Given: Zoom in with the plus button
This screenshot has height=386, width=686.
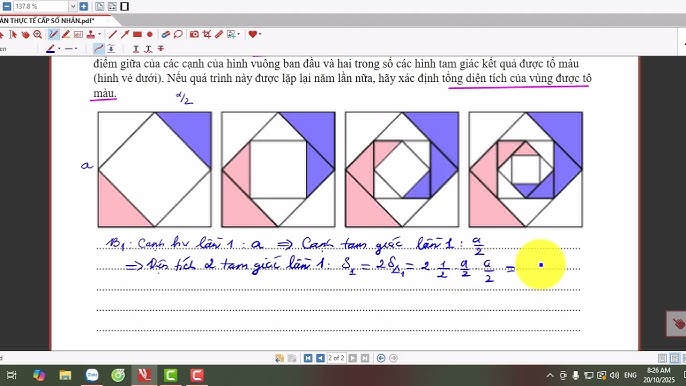Looking at the screenshot, I should [84, 7].
